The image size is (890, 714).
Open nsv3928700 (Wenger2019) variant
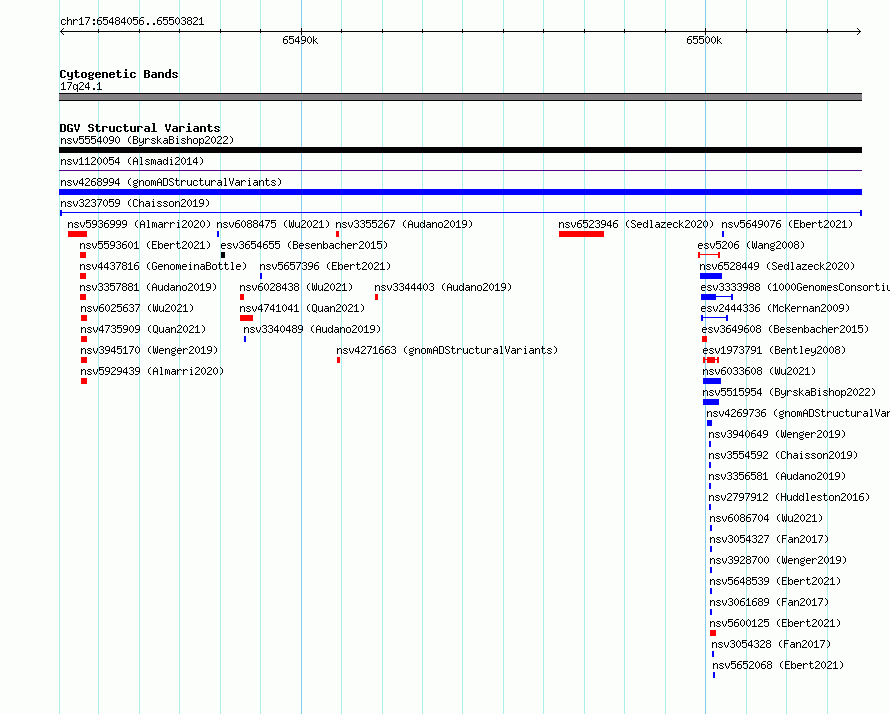(x=778, y=560)
